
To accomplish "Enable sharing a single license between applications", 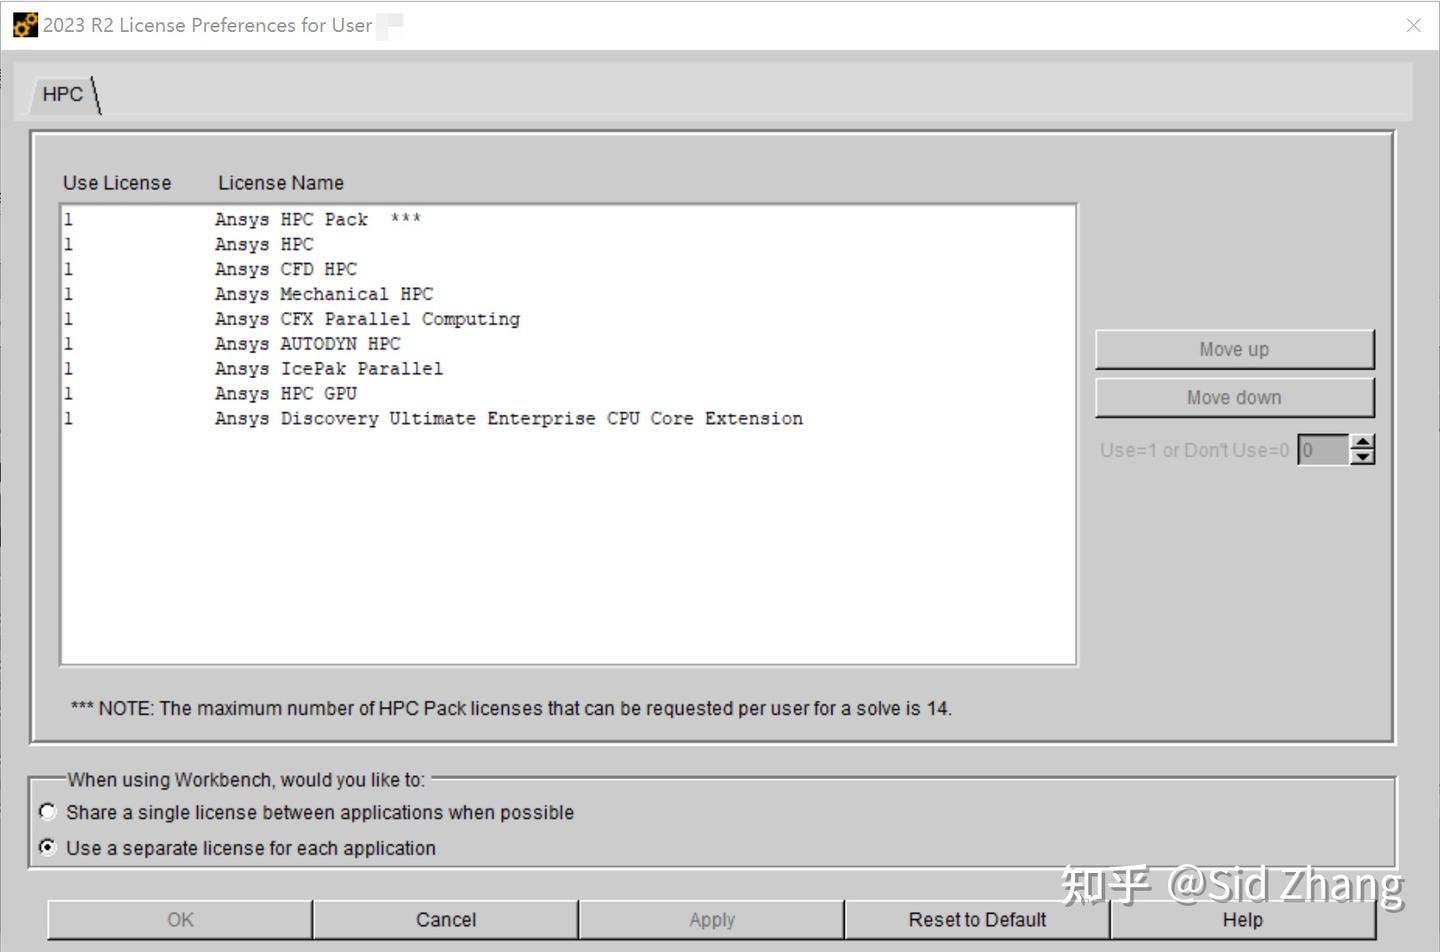I will point(47,812).
